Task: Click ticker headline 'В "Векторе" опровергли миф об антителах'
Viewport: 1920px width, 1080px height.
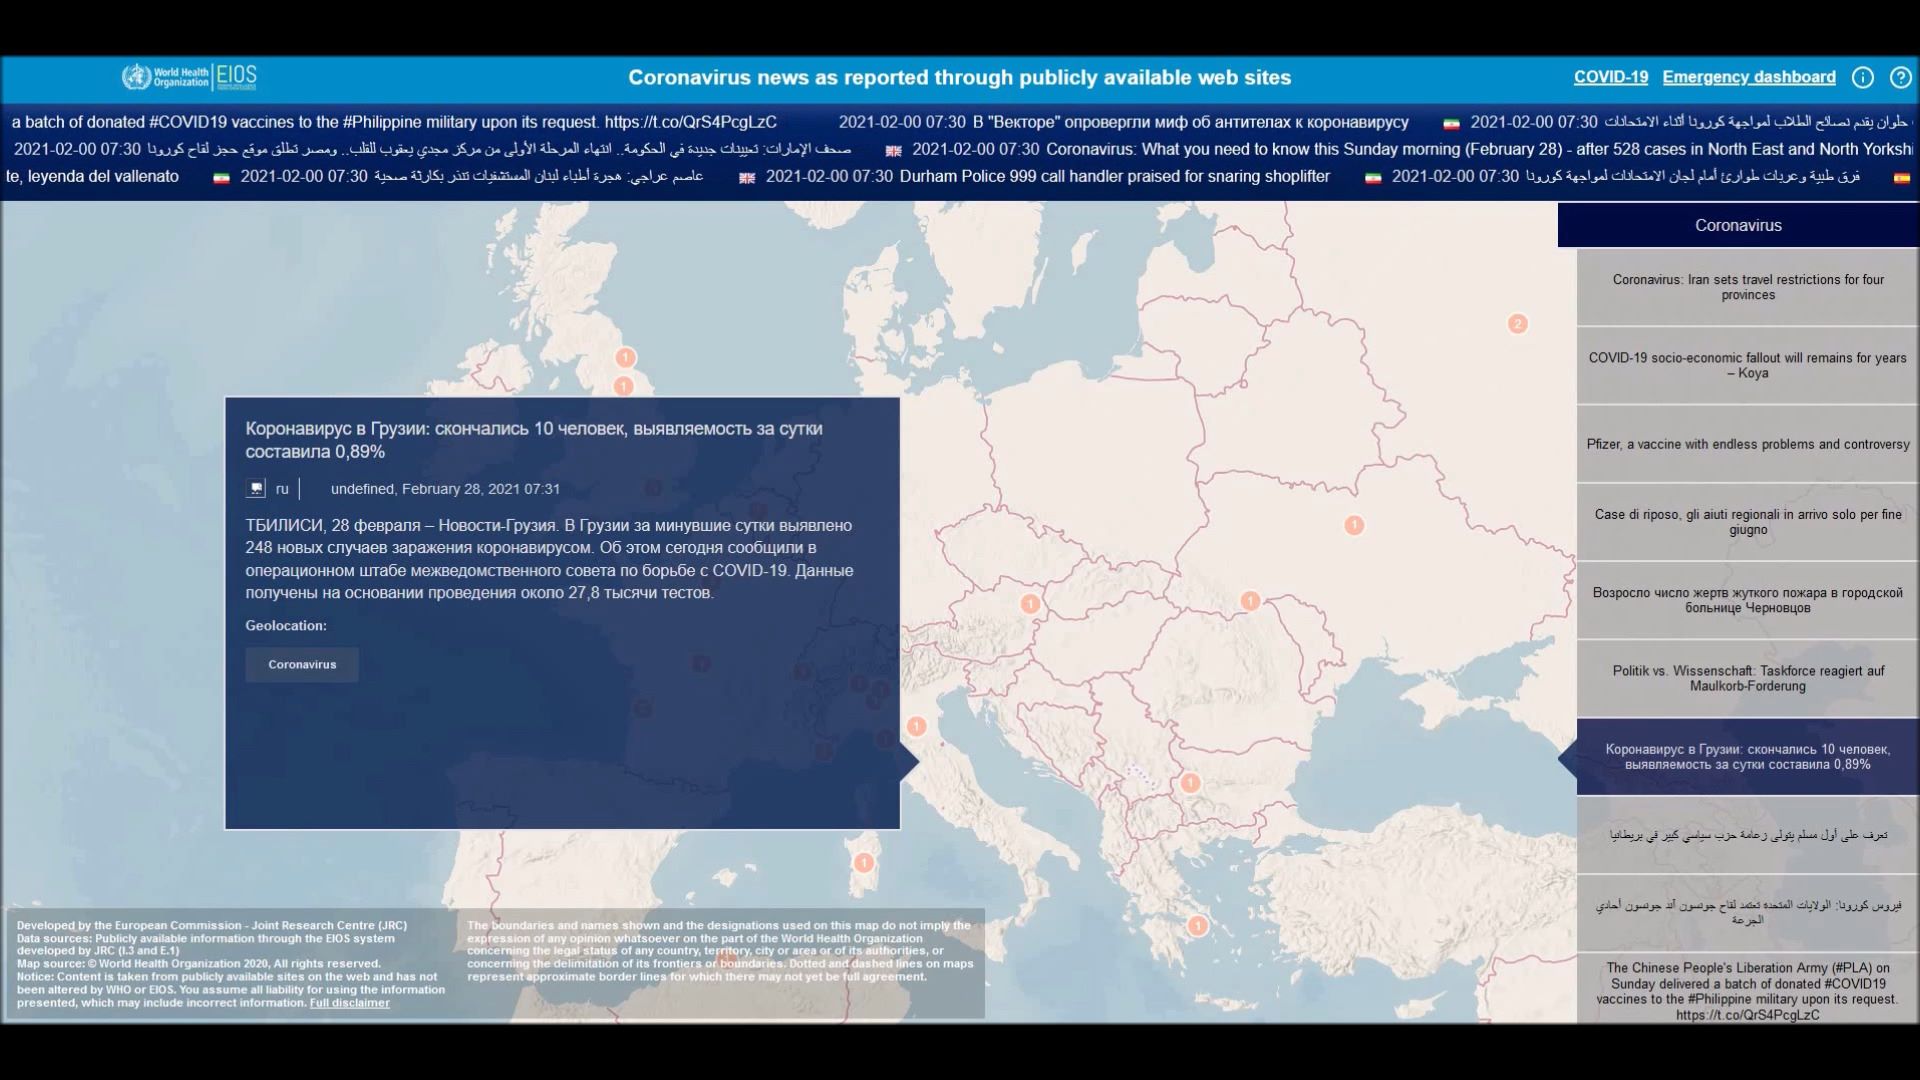Action: [1191, 122]
